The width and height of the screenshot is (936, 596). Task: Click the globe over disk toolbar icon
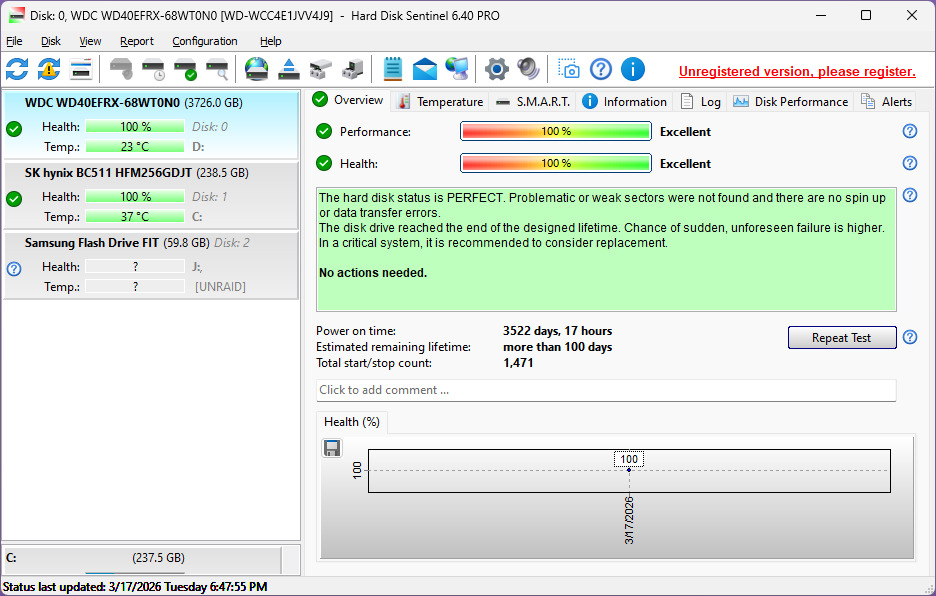(257, 69)
